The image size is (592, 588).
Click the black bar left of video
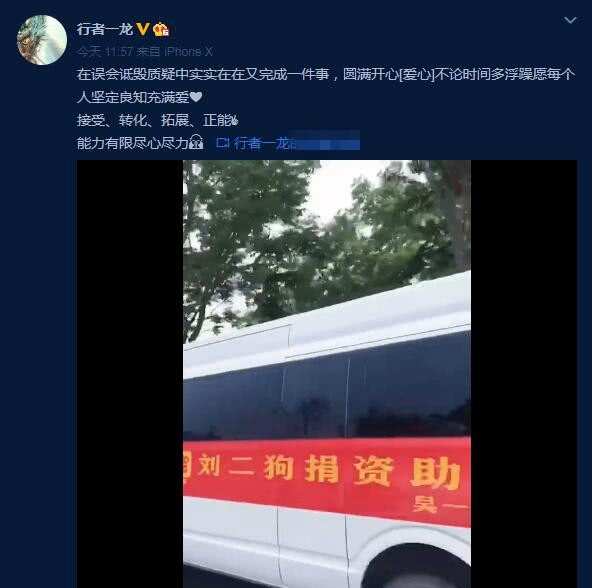pyautogui.click(x=130, y=374)
